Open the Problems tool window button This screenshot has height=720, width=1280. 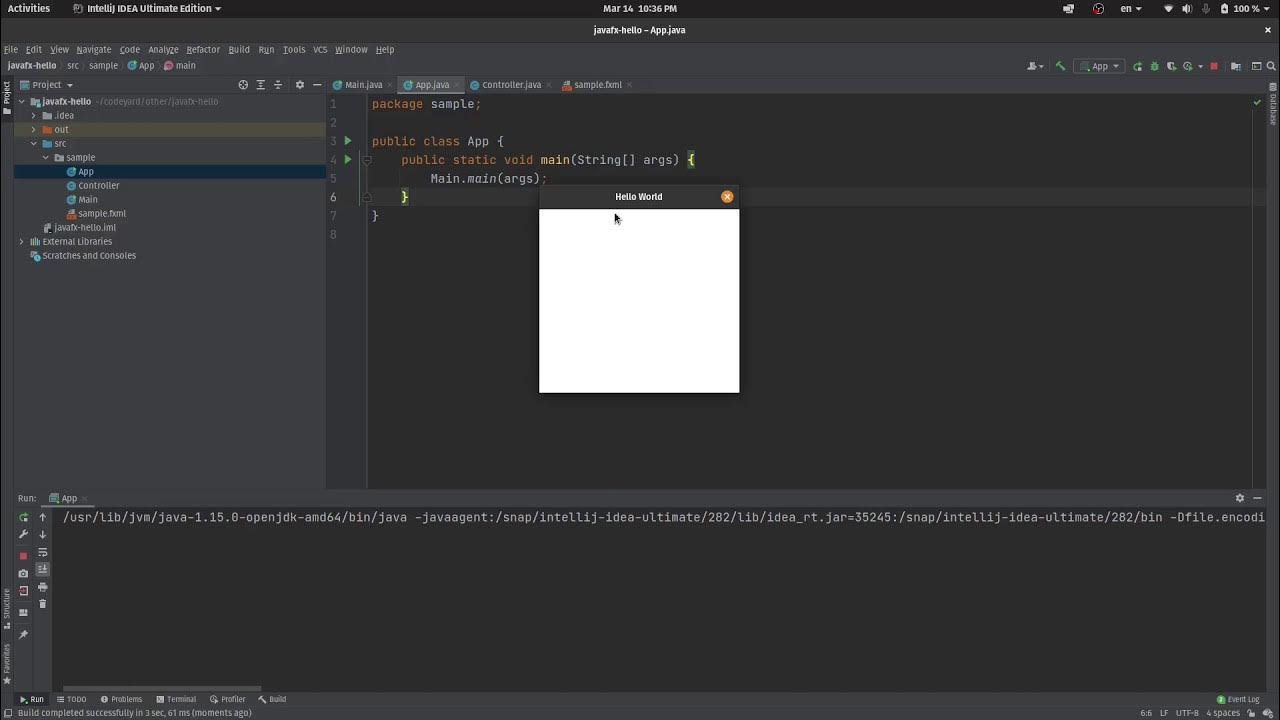click(121, 699)
